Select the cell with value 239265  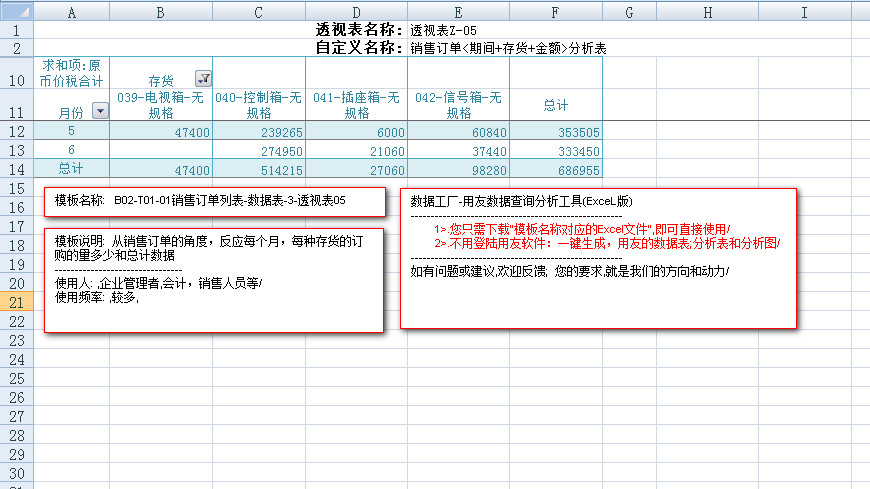point(259,132)
